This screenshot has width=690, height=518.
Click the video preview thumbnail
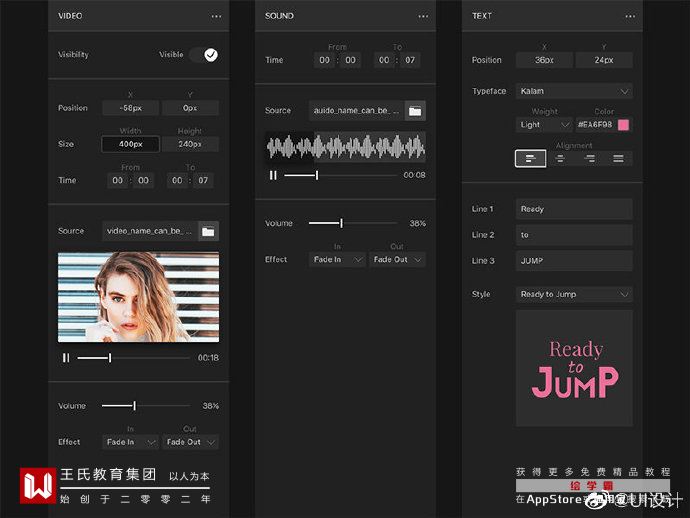coord(138,297)
